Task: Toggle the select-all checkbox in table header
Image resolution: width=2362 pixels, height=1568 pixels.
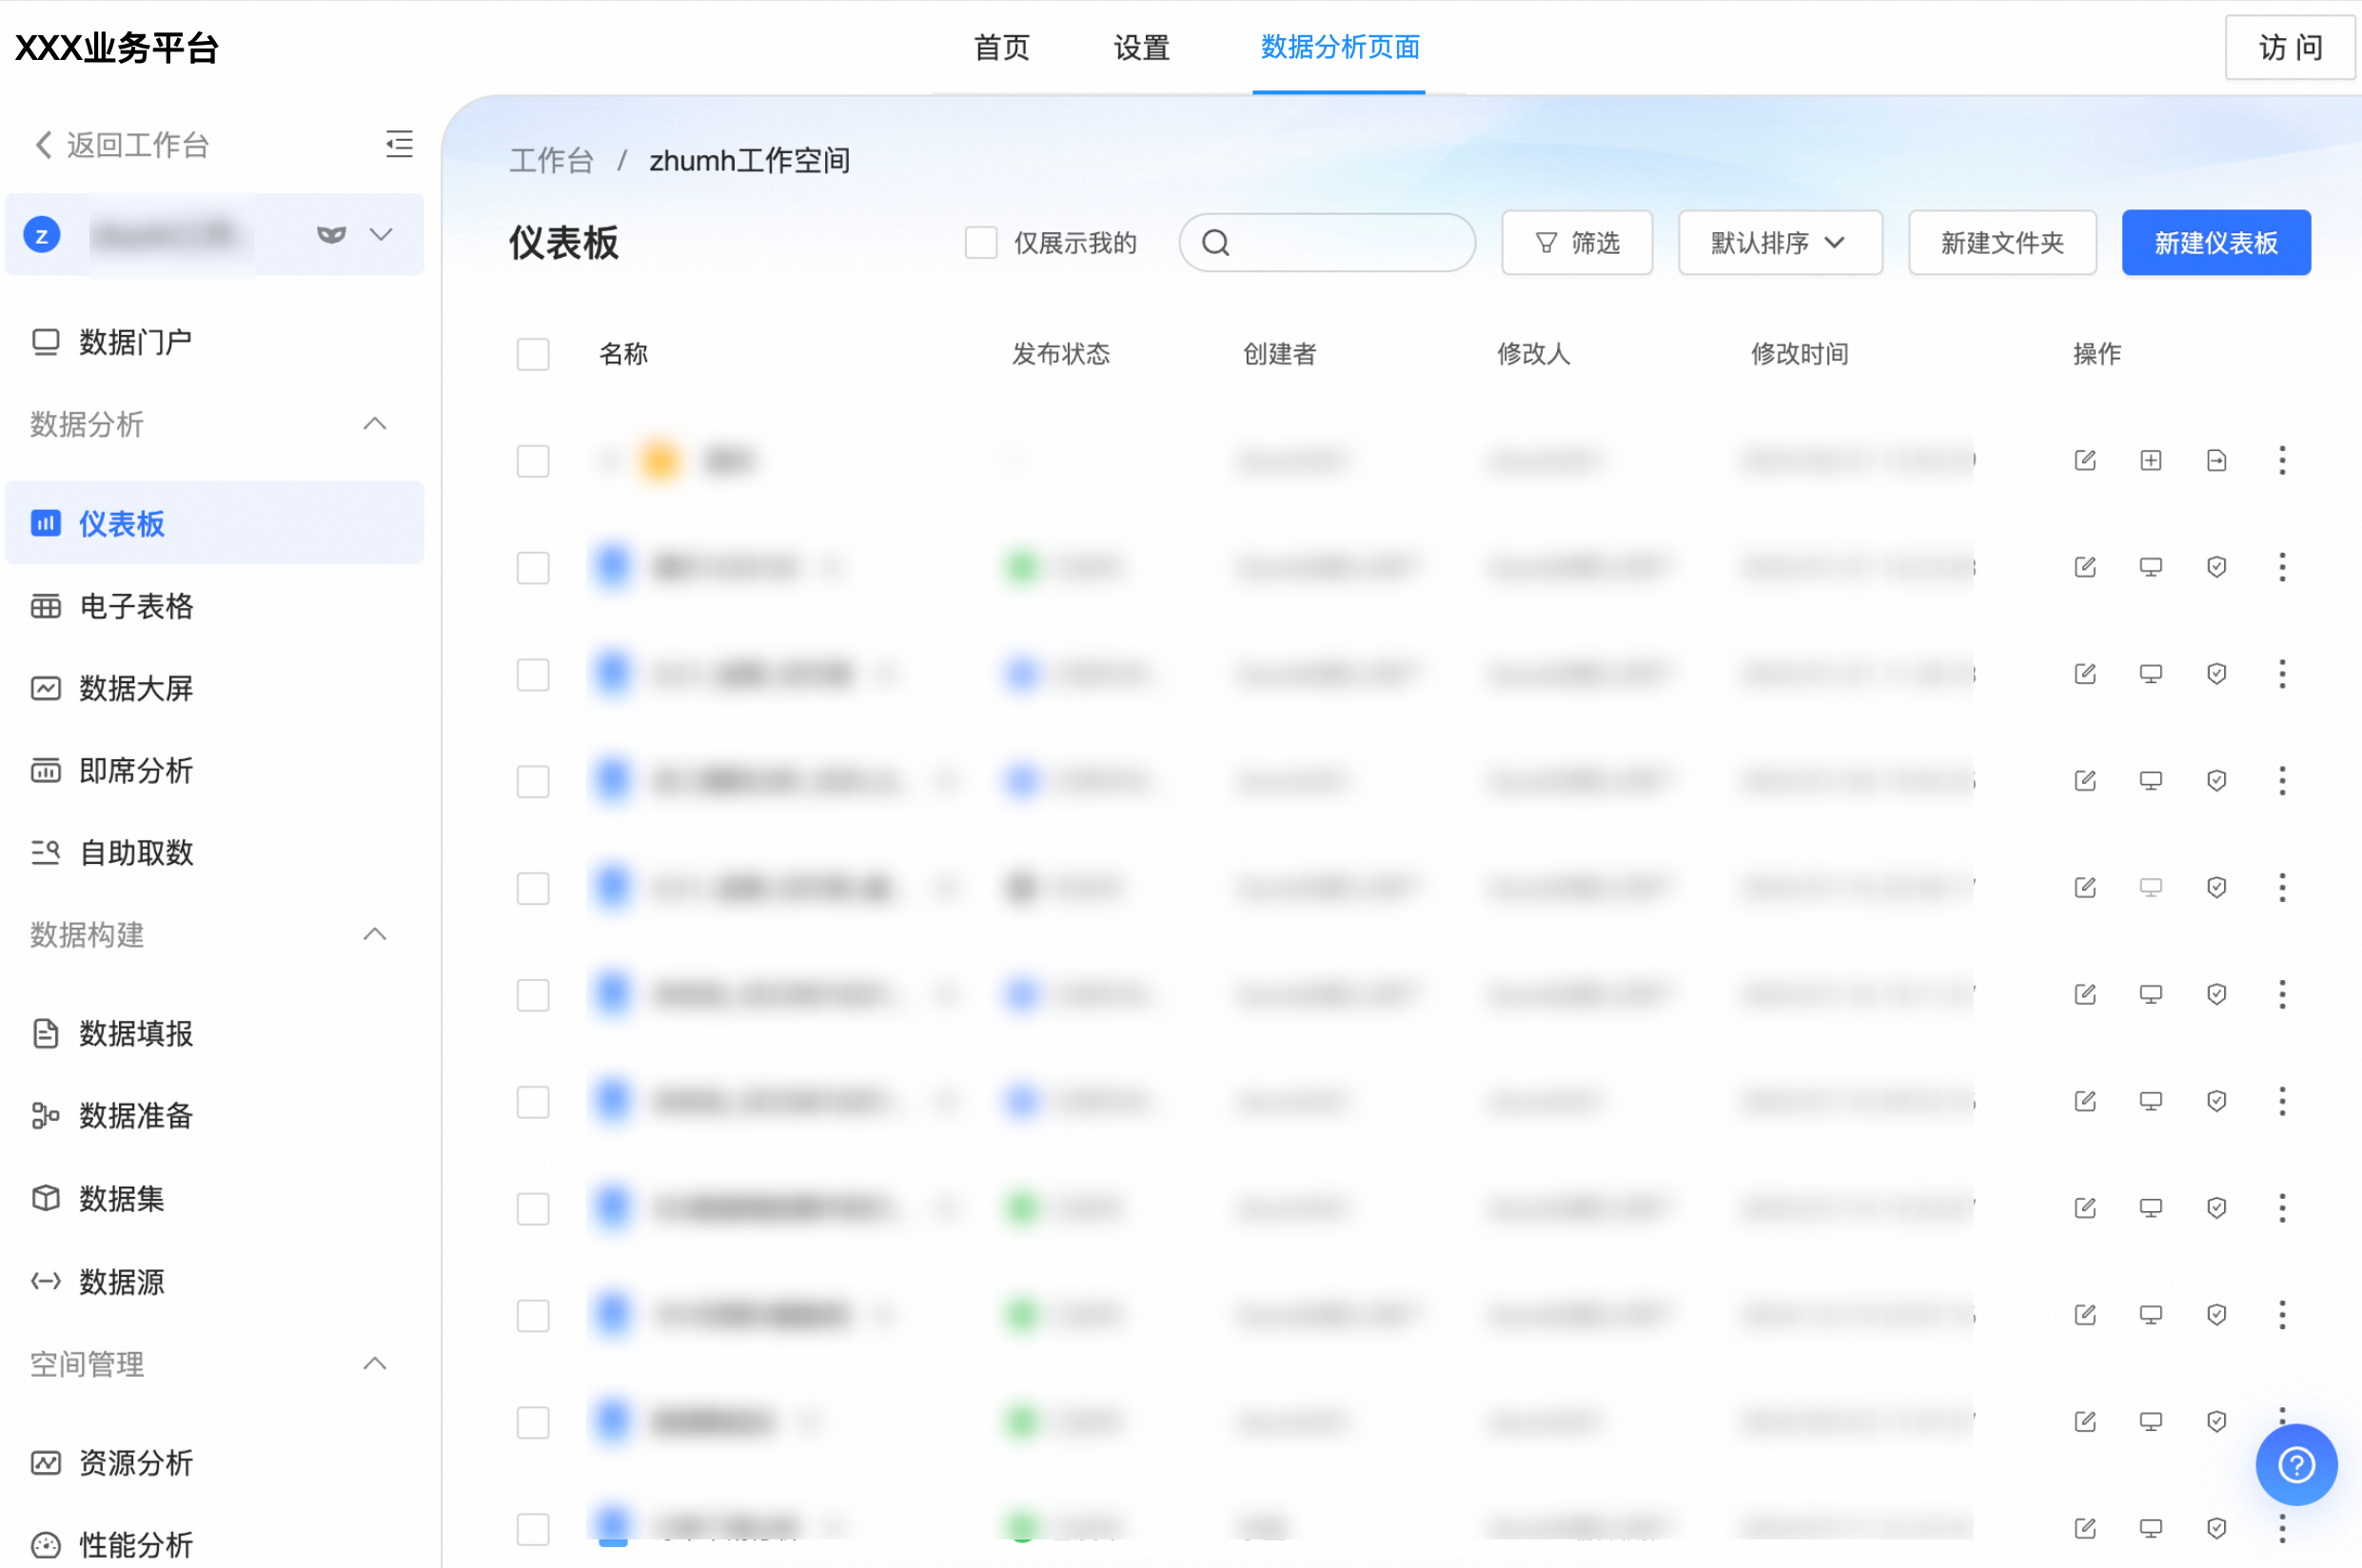Action: [x=533, y=354]
